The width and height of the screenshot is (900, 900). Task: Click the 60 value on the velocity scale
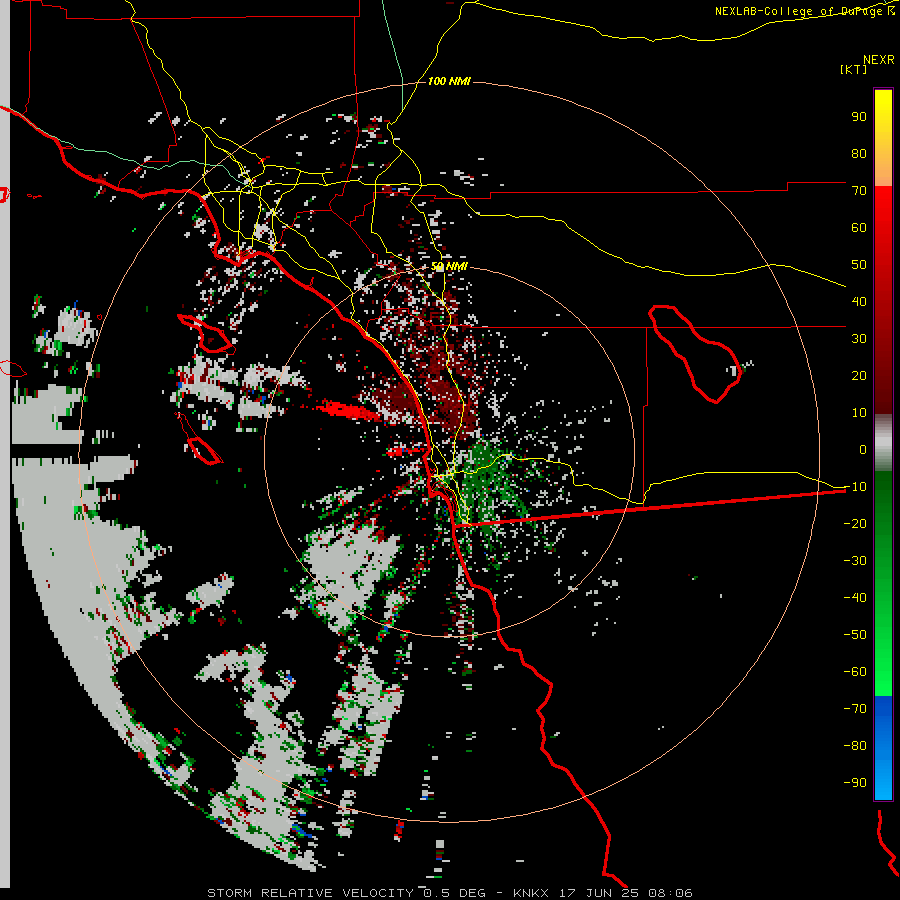pyautogui.click(x=859, y=227)
